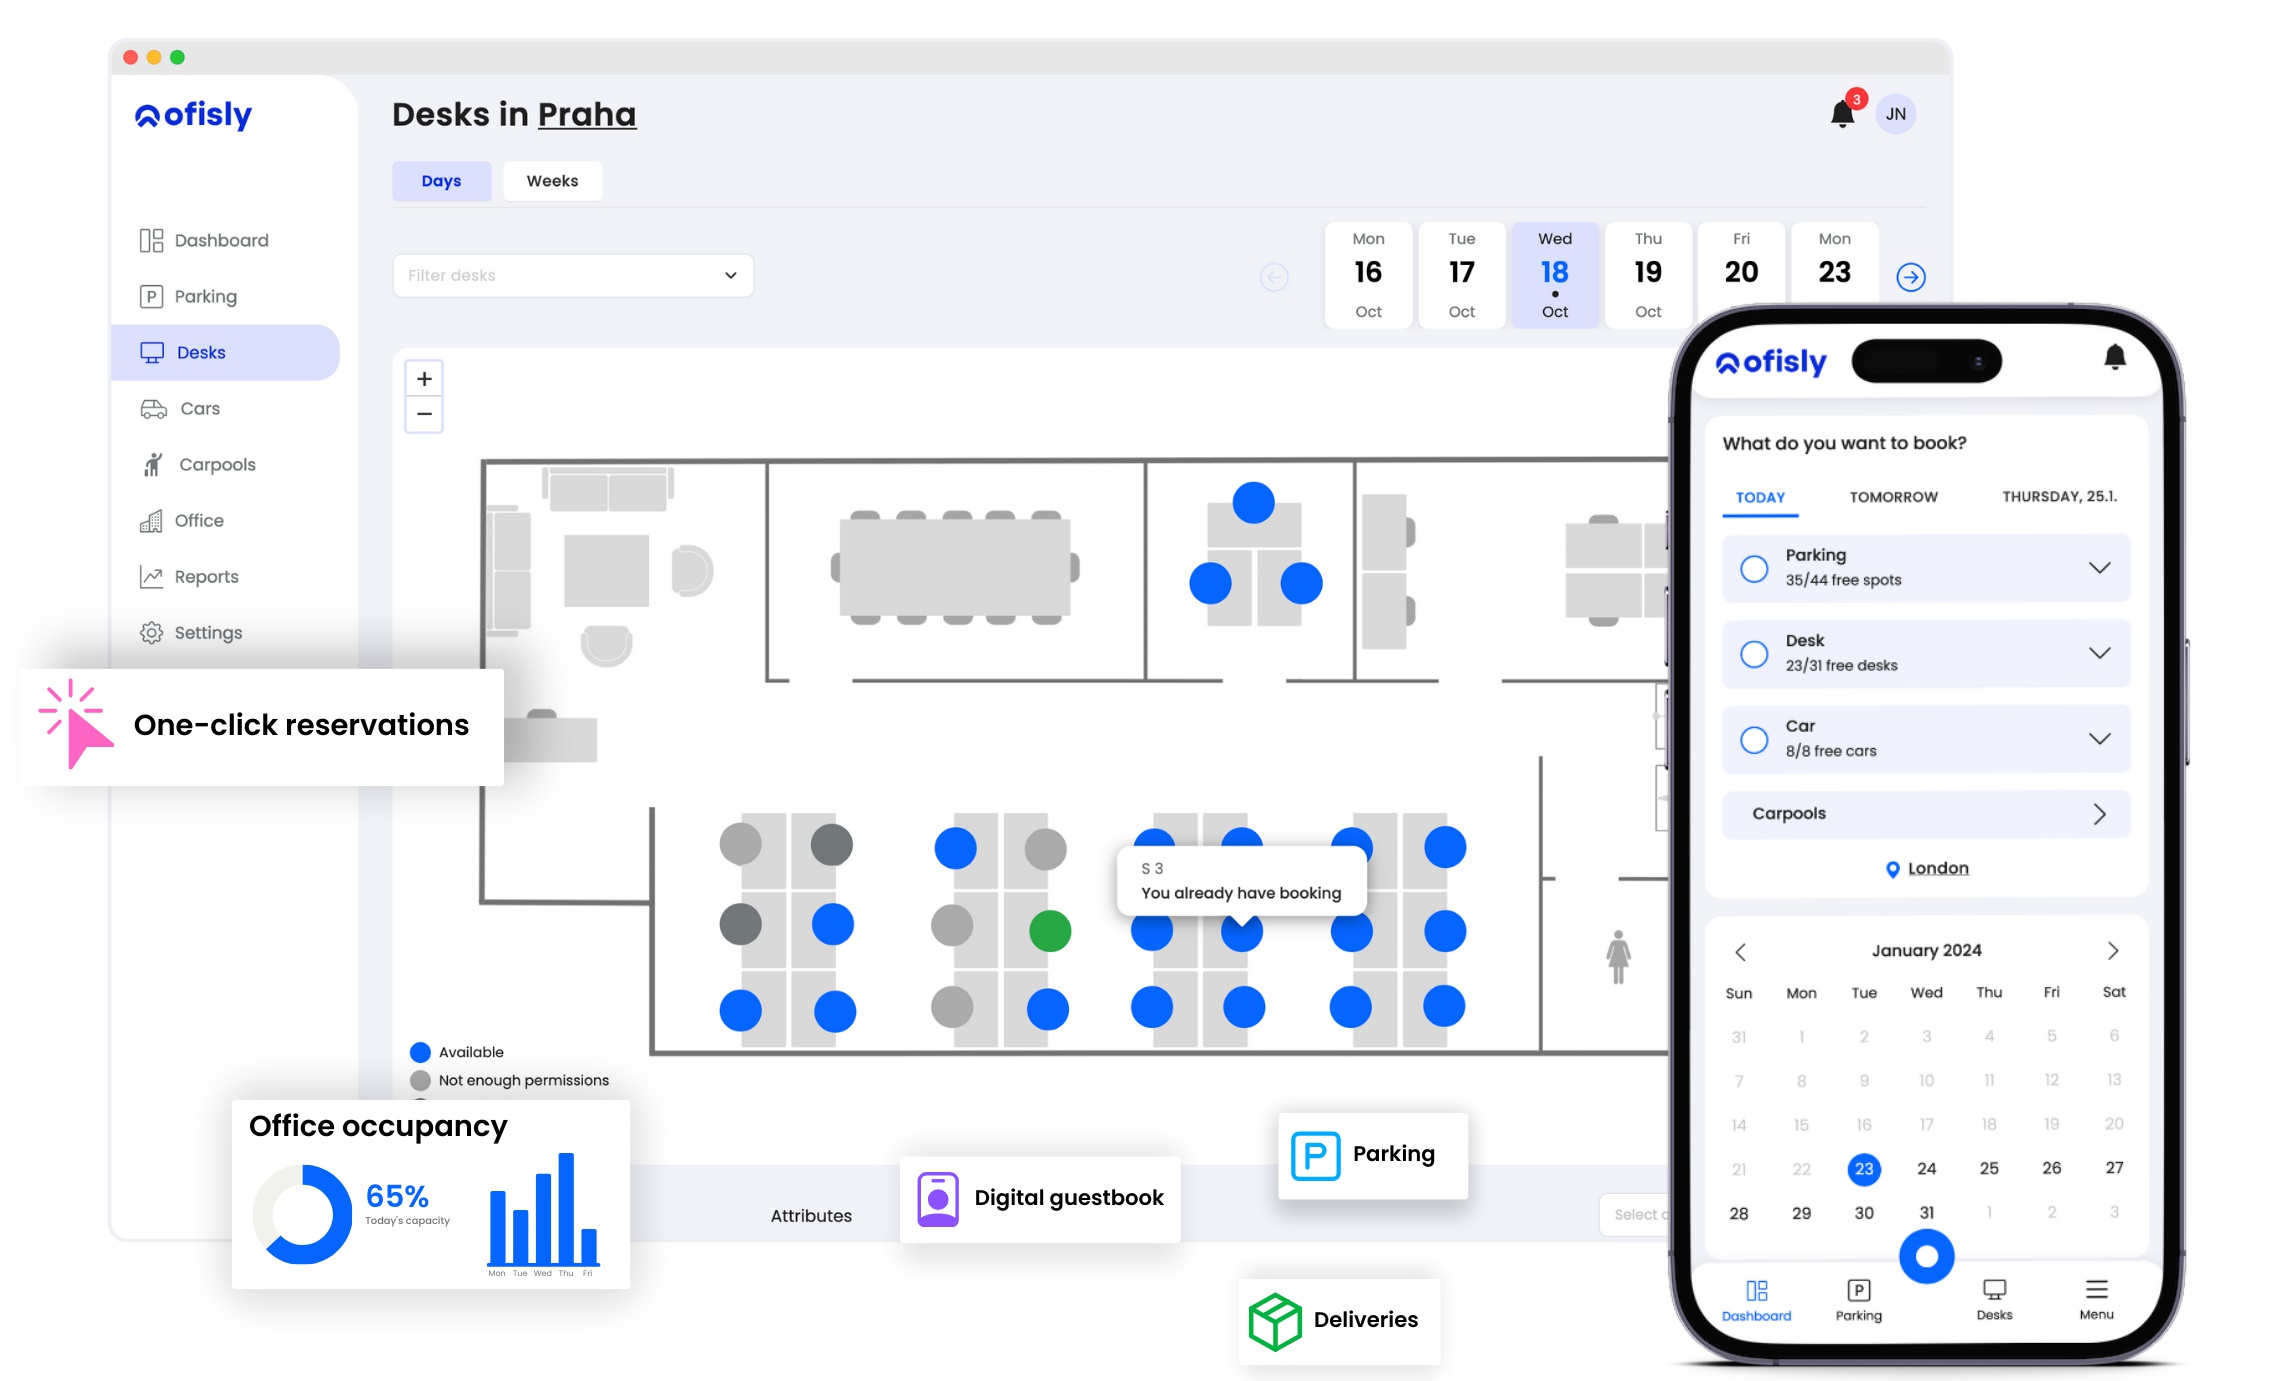
Task: Pick January 23 in phone calendar
Action: pyautogui.click(x=1864, y=1169)
